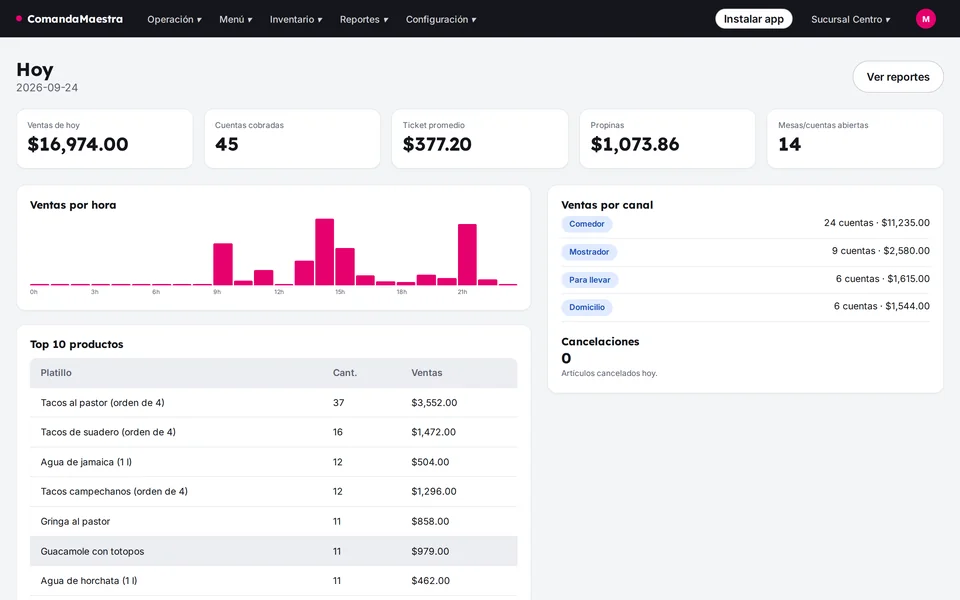The width and height of the screenshot is (960, 600).
Task: Click the date 2026-09-24
Action: coord(47,88)
